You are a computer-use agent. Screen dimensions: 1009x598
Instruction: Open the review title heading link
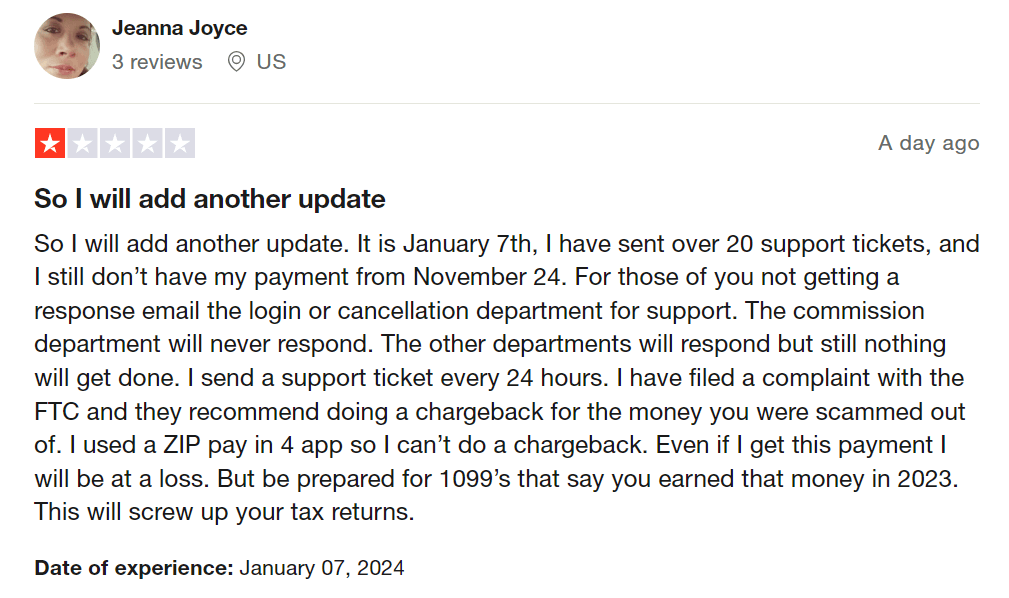tap(209, 198)
